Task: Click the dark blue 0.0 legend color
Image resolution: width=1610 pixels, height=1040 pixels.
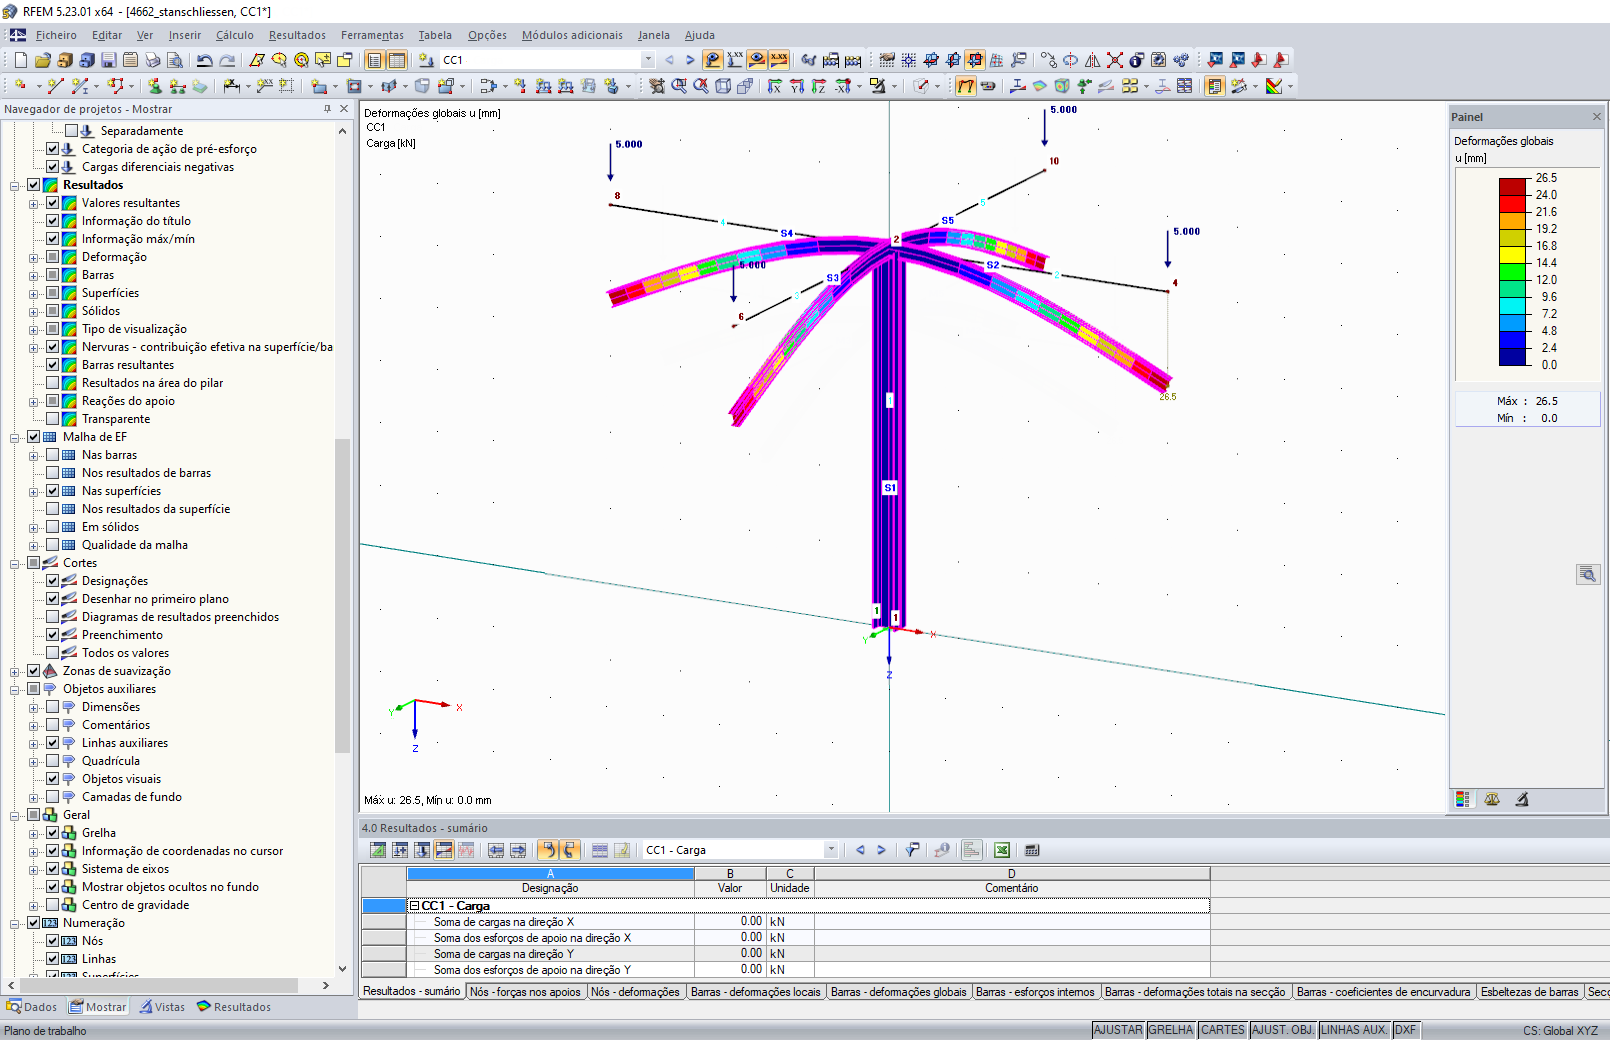Action: [1512, 356]
